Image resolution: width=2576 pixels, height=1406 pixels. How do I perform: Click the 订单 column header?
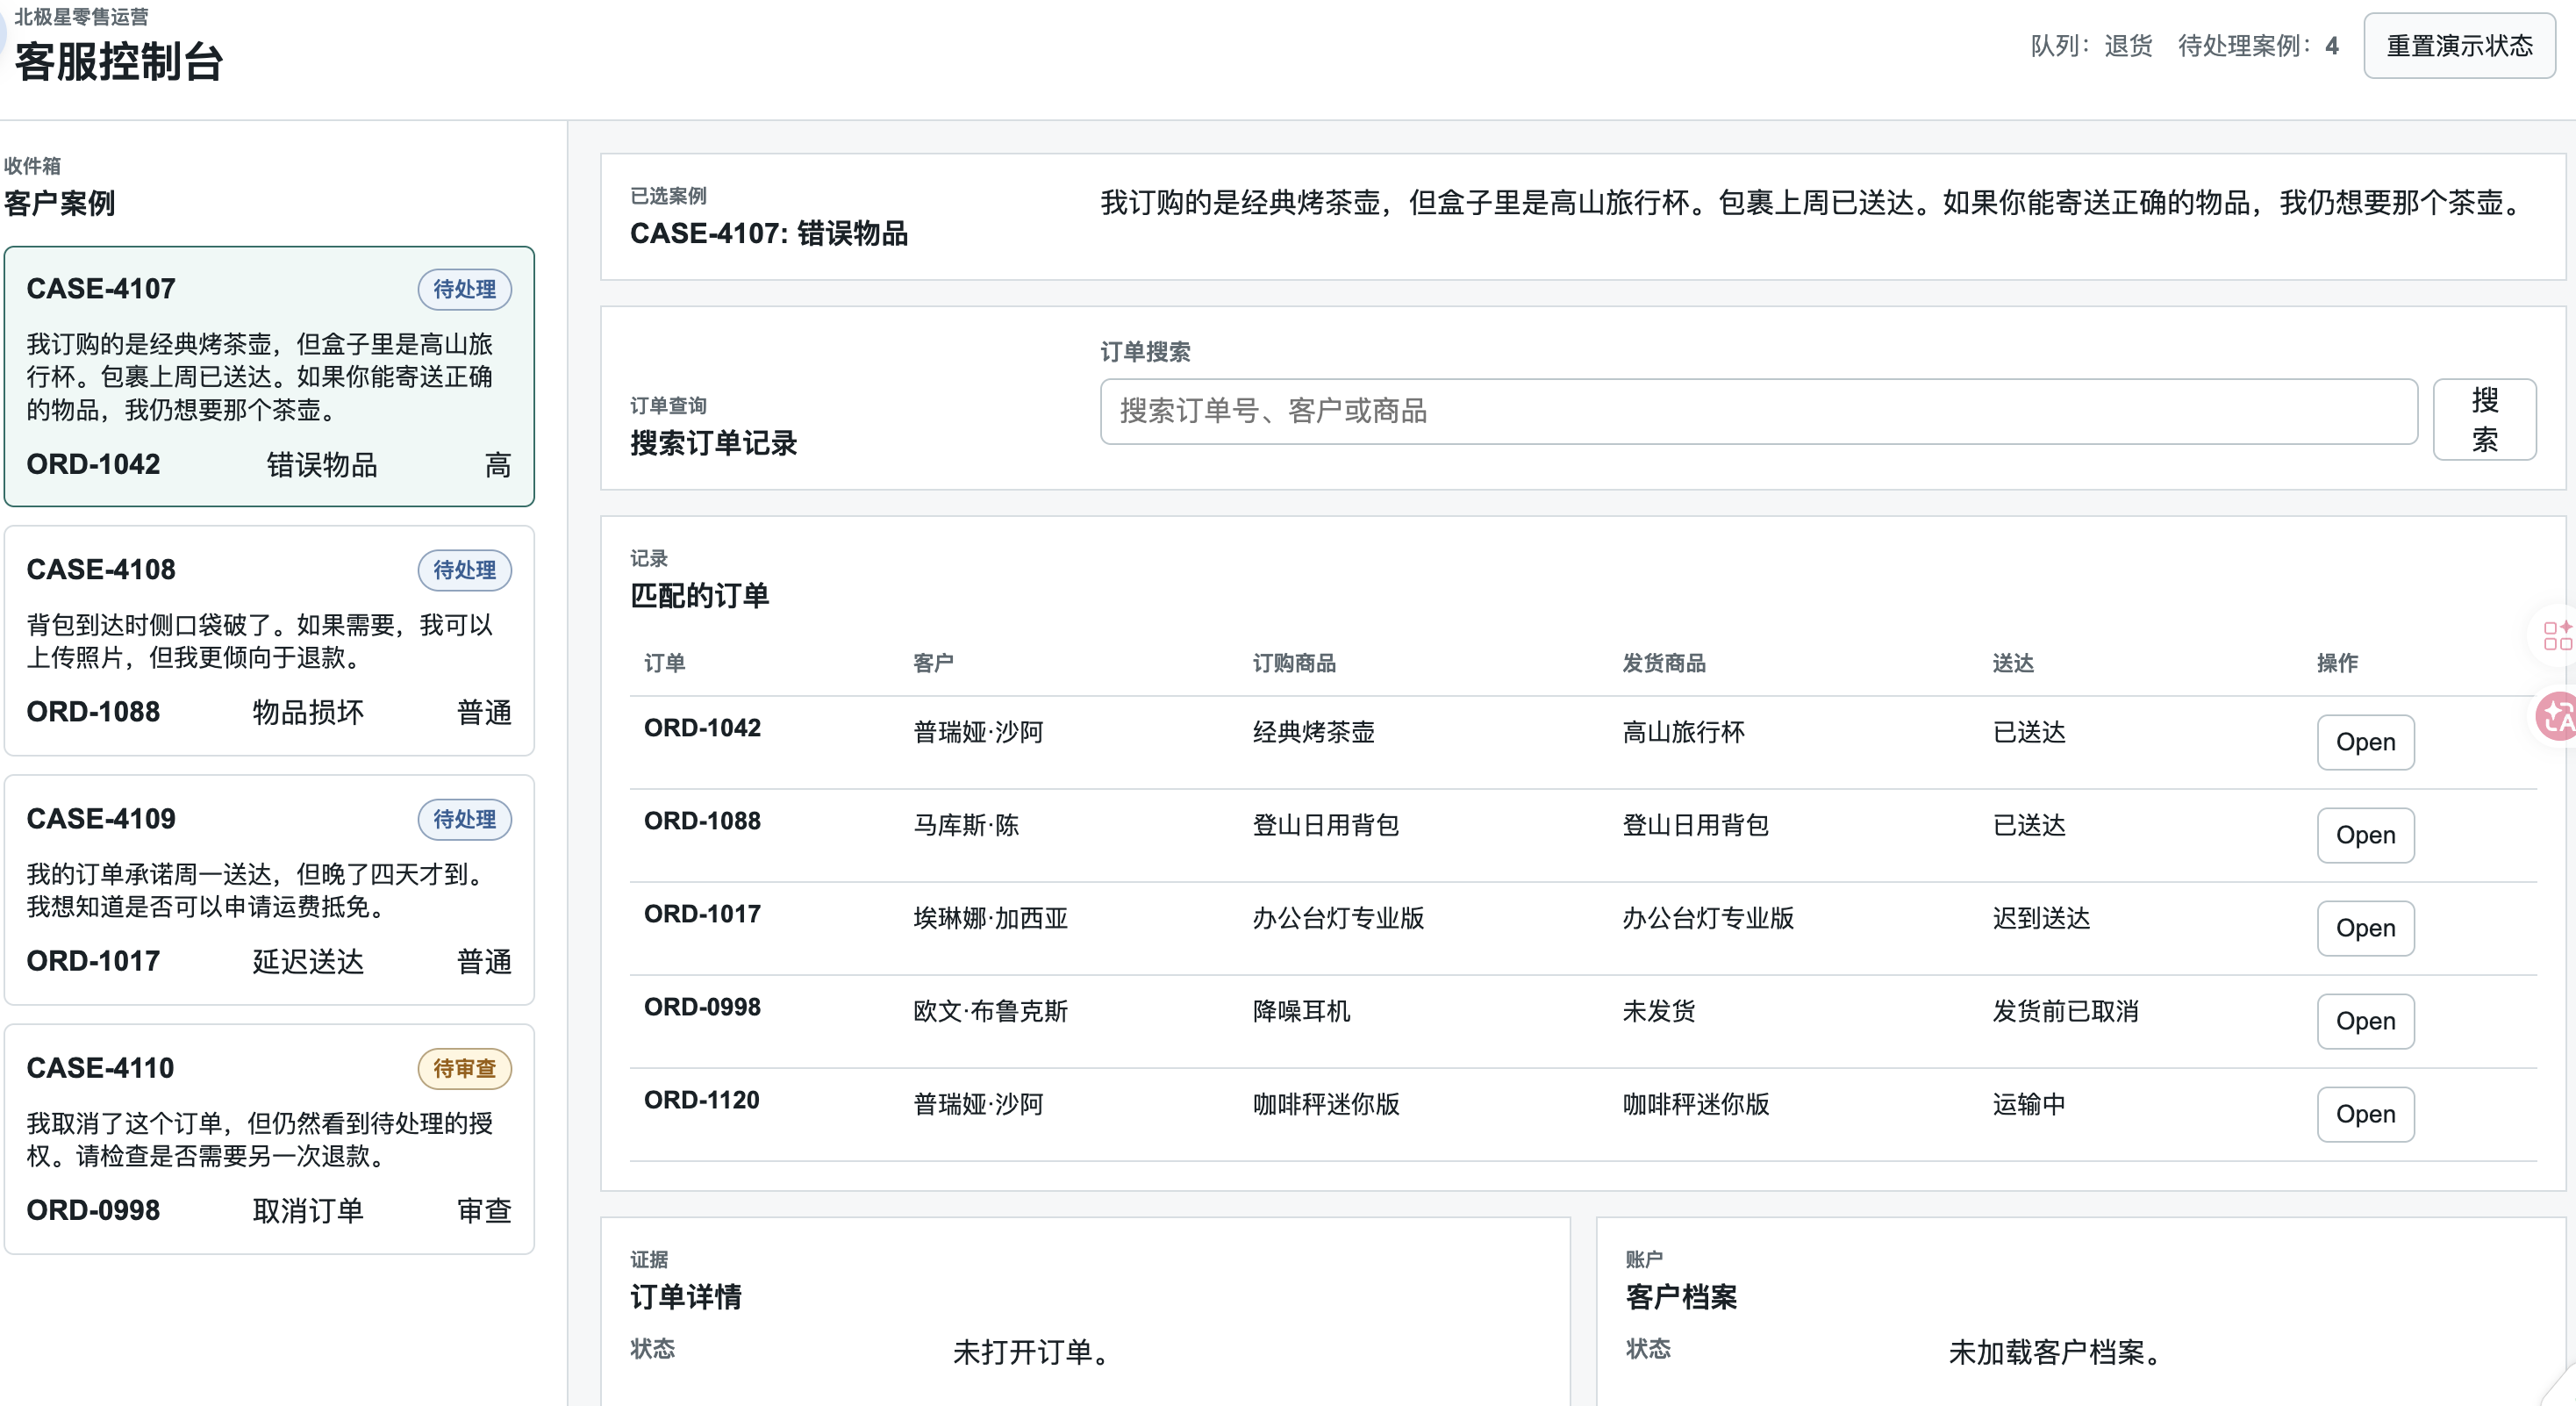(664, 663)
